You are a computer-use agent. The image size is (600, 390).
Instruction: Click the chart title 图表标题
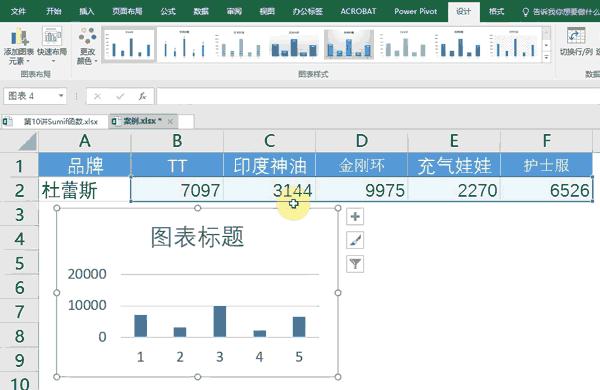[197, 237]
